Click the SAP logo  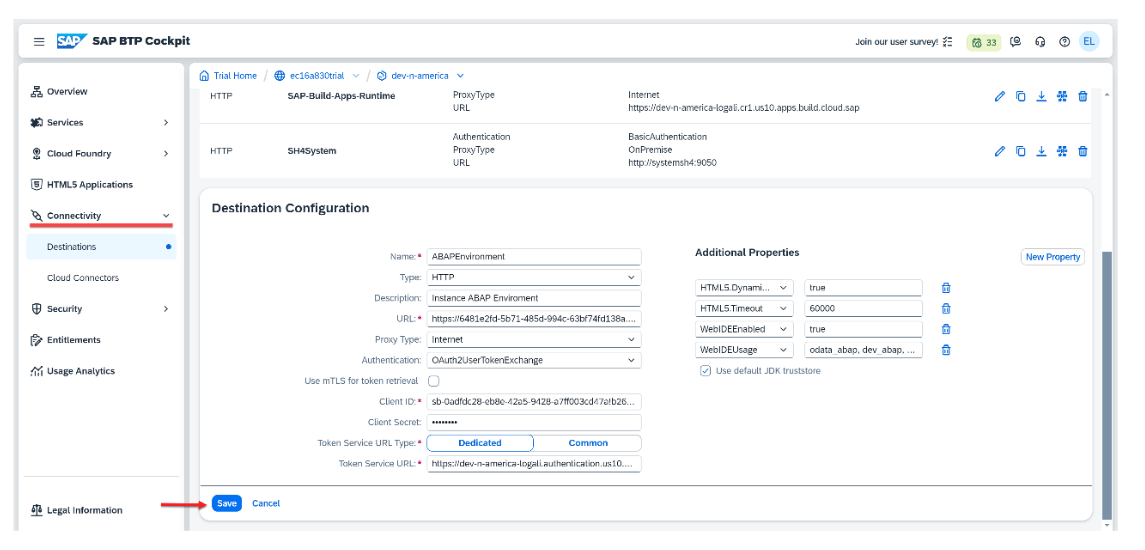pos(72,41)
